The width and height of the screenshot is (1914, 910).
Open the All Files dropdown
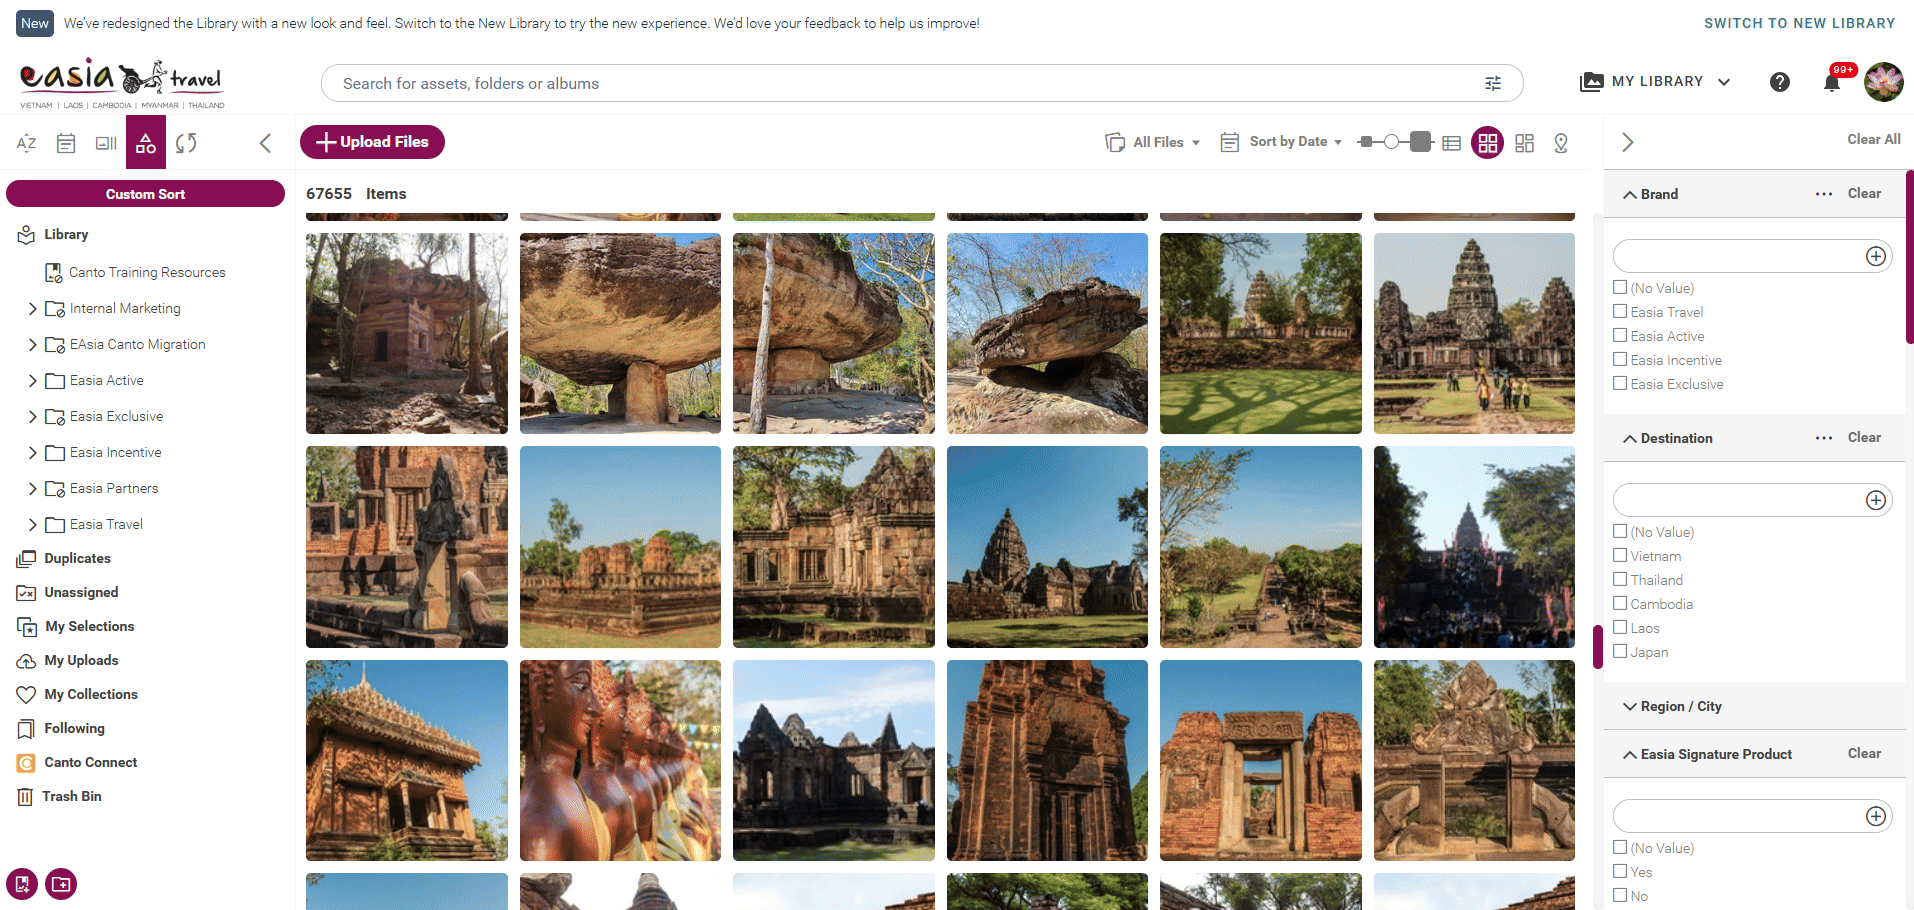pos(1153,142)
